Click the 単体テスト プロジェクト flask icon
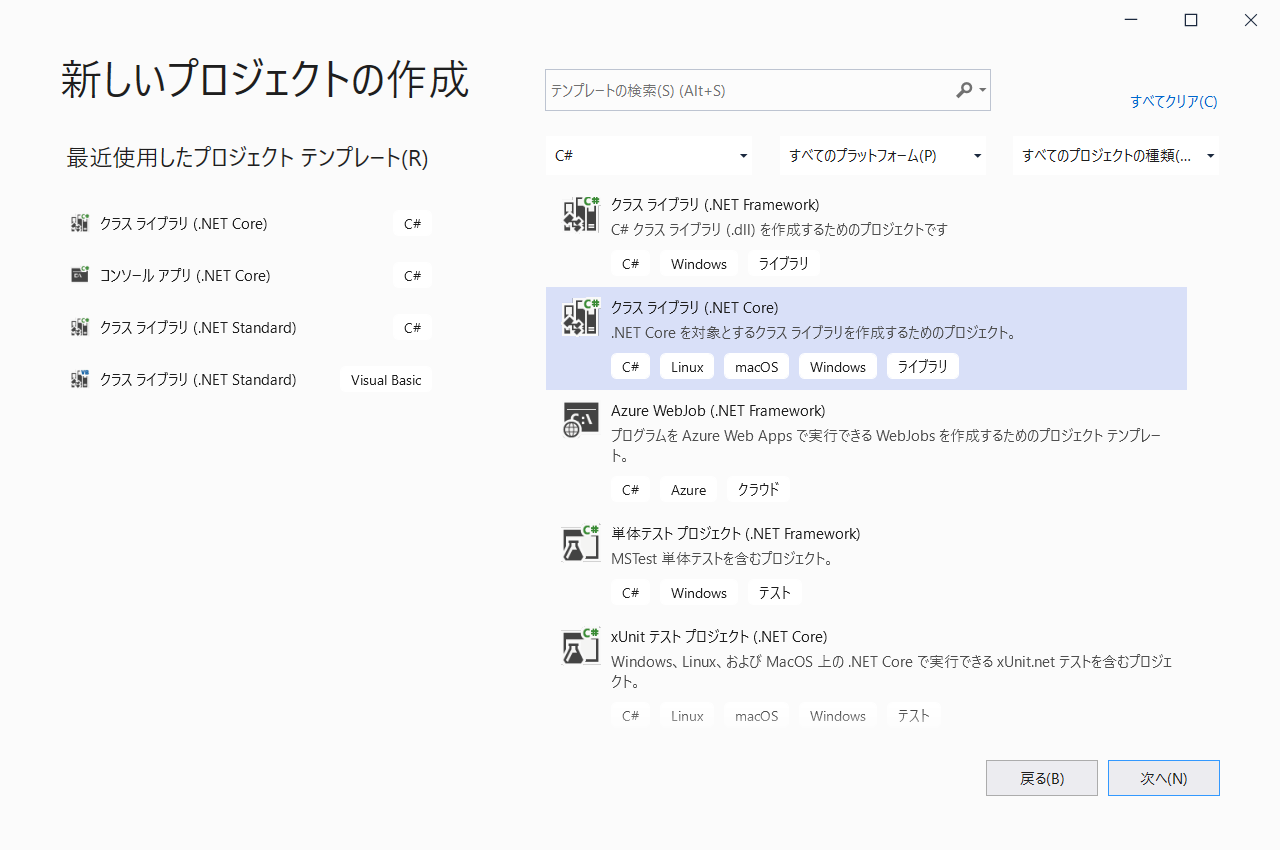This screenshot has height=850, width=1280. 580,543
